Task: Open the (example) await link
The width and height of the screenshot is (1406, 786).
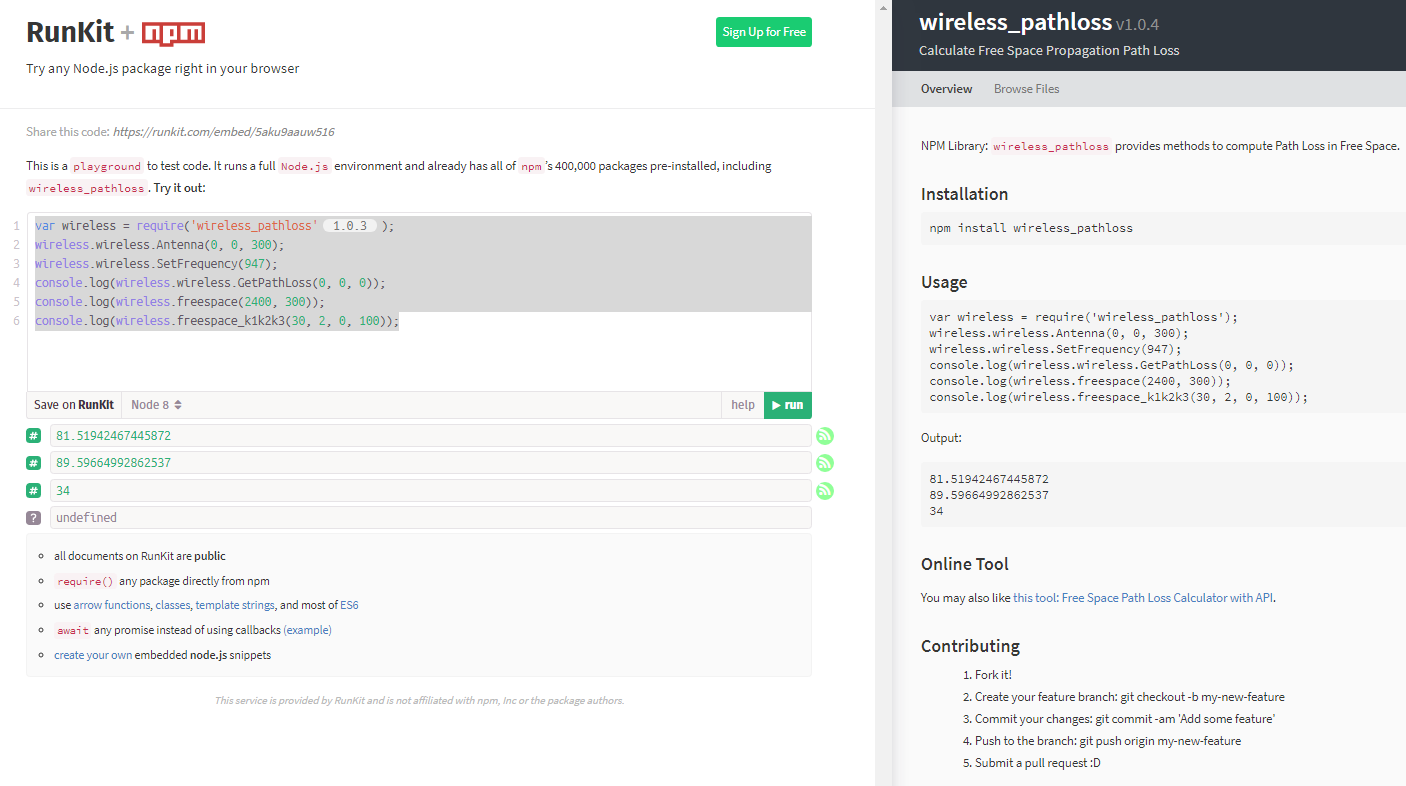Action: click(x=307, y=630)
